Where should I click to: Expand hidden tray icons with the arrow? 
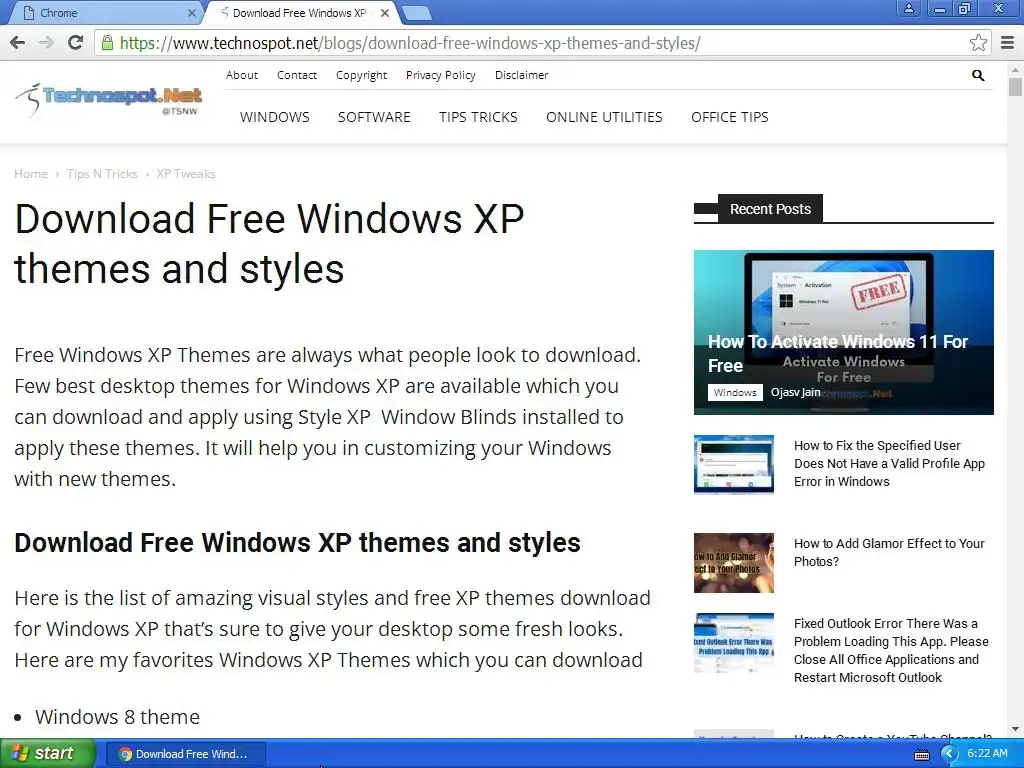click(949, 754)
